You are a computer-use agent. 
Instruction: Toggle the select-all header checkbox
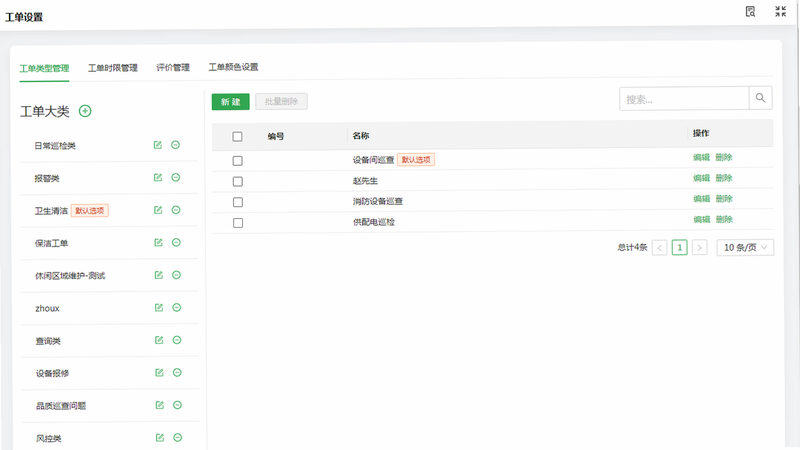[237, 137]
